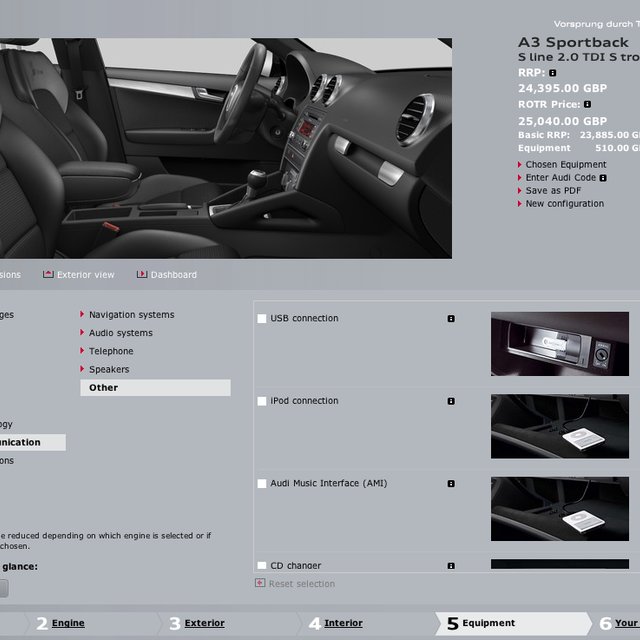Click the Dashboard view icon
Screen dimensions: 640x640
[x=142, y=274]
